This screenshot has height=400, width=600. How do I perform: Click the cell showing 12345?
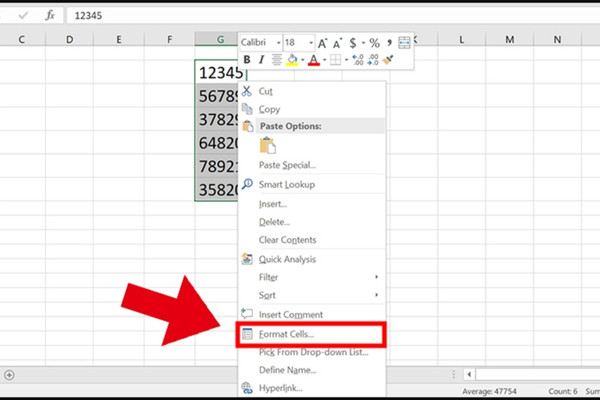(x=221, y=72)
